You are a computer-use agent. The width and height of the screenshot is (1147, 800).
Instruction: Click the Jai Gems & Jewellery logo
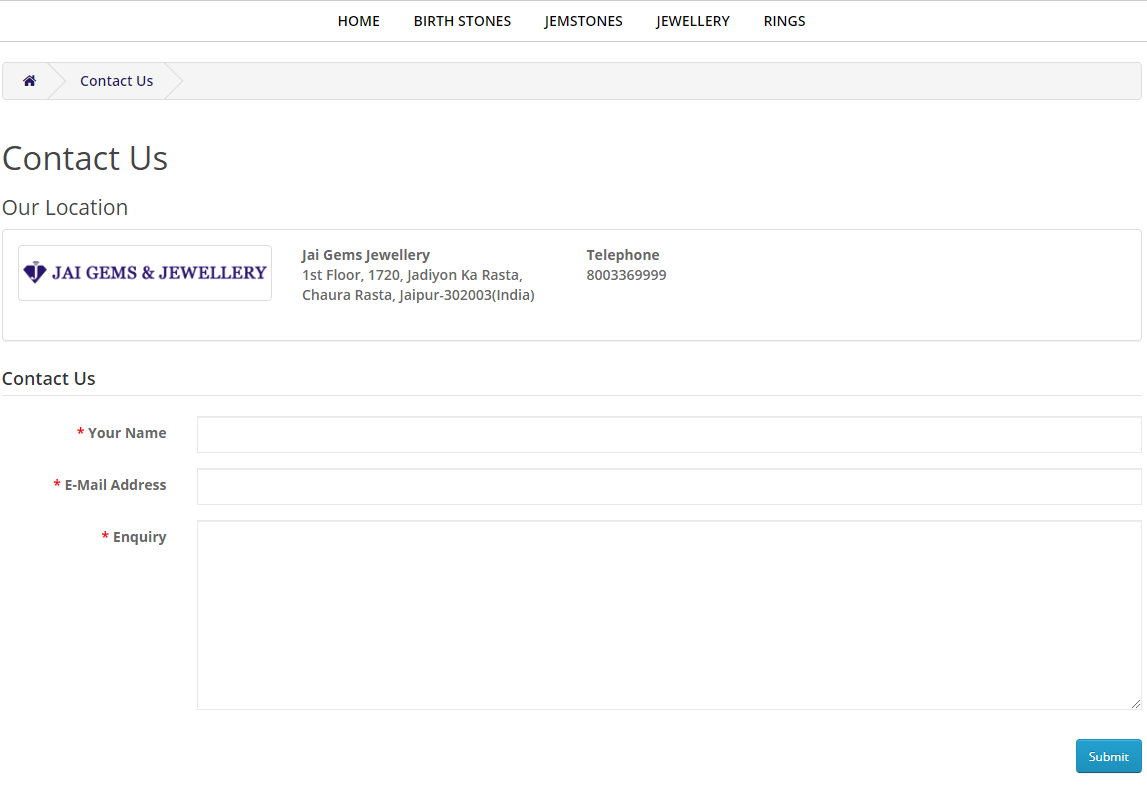click(145, 273)
